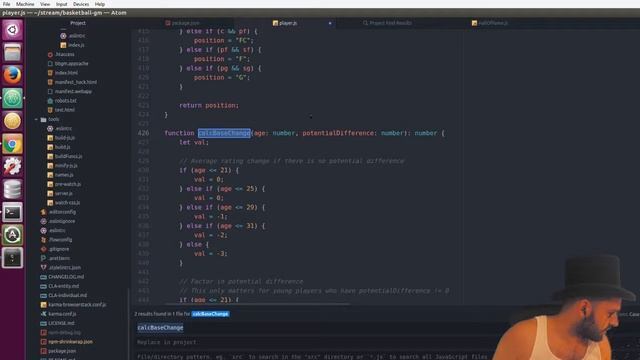Click the project tree vertical scrollbar
Screen dimensions: 640x360
coord(129,324)
